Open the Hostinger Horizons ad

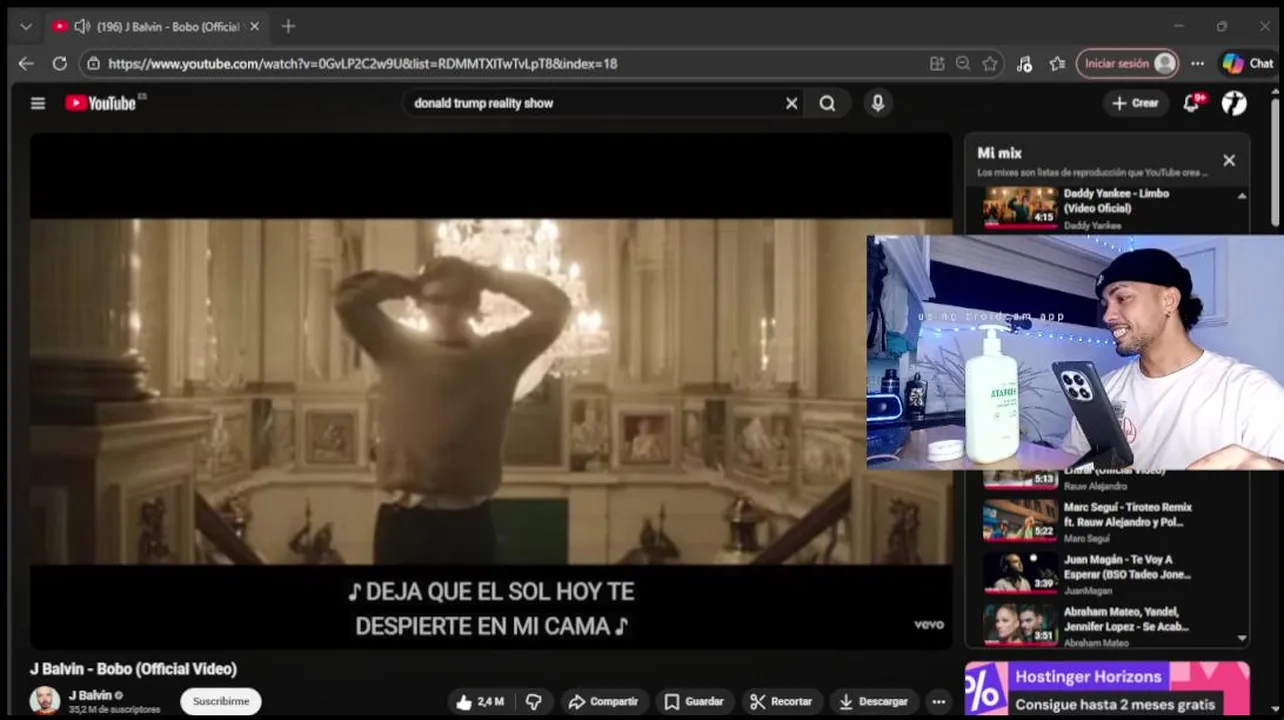tap(1107, 689)
